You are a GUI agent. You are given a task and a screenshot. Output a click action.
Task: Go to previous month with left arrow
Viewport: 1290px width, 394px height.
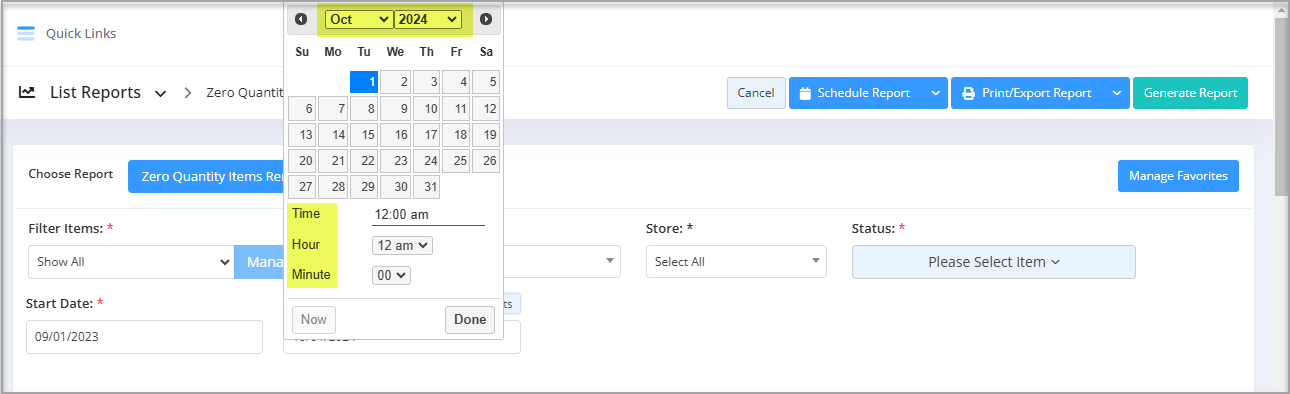[x=301, y=19]
